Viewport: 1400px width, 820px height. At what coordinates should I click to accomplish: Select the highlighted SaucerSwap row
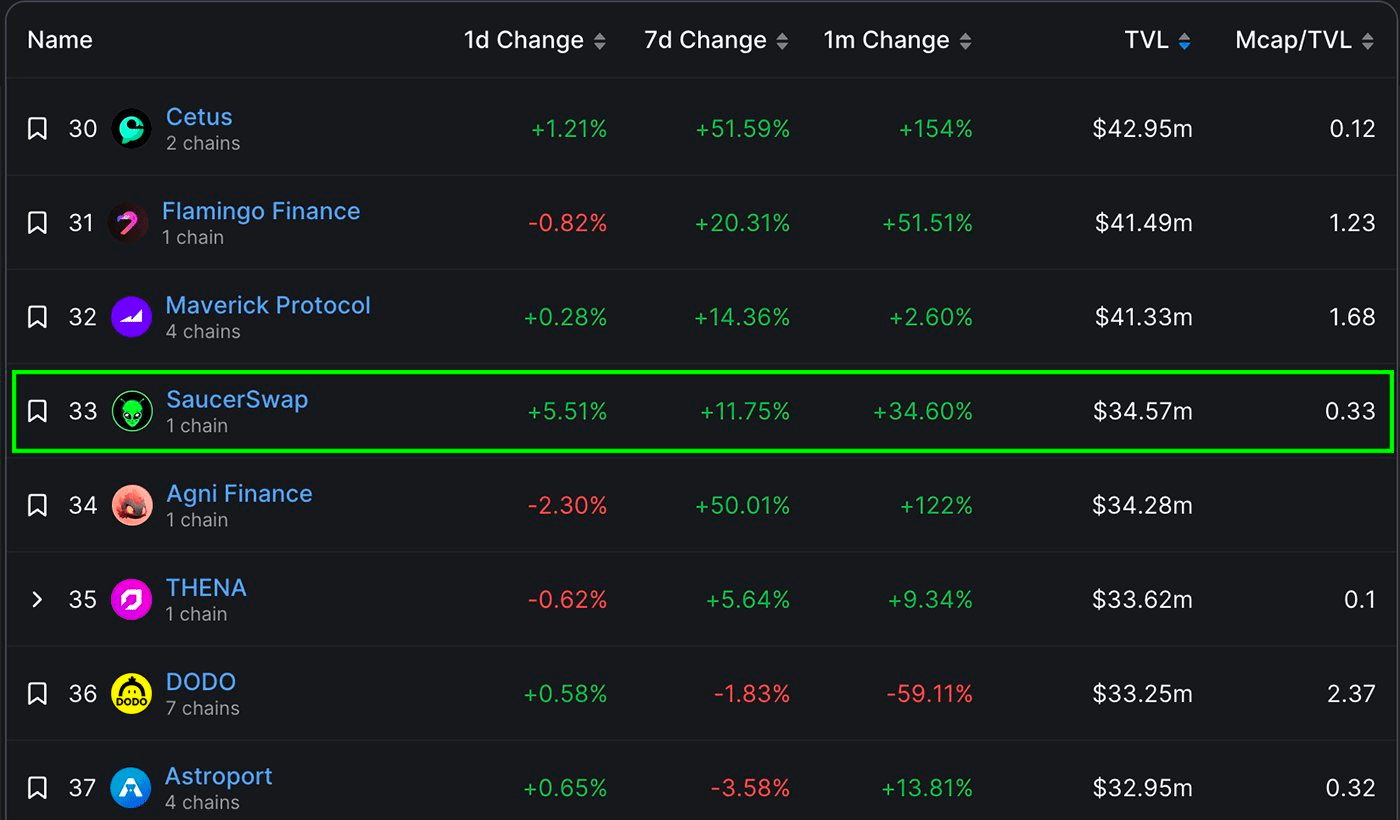click(x=700, y=411)
